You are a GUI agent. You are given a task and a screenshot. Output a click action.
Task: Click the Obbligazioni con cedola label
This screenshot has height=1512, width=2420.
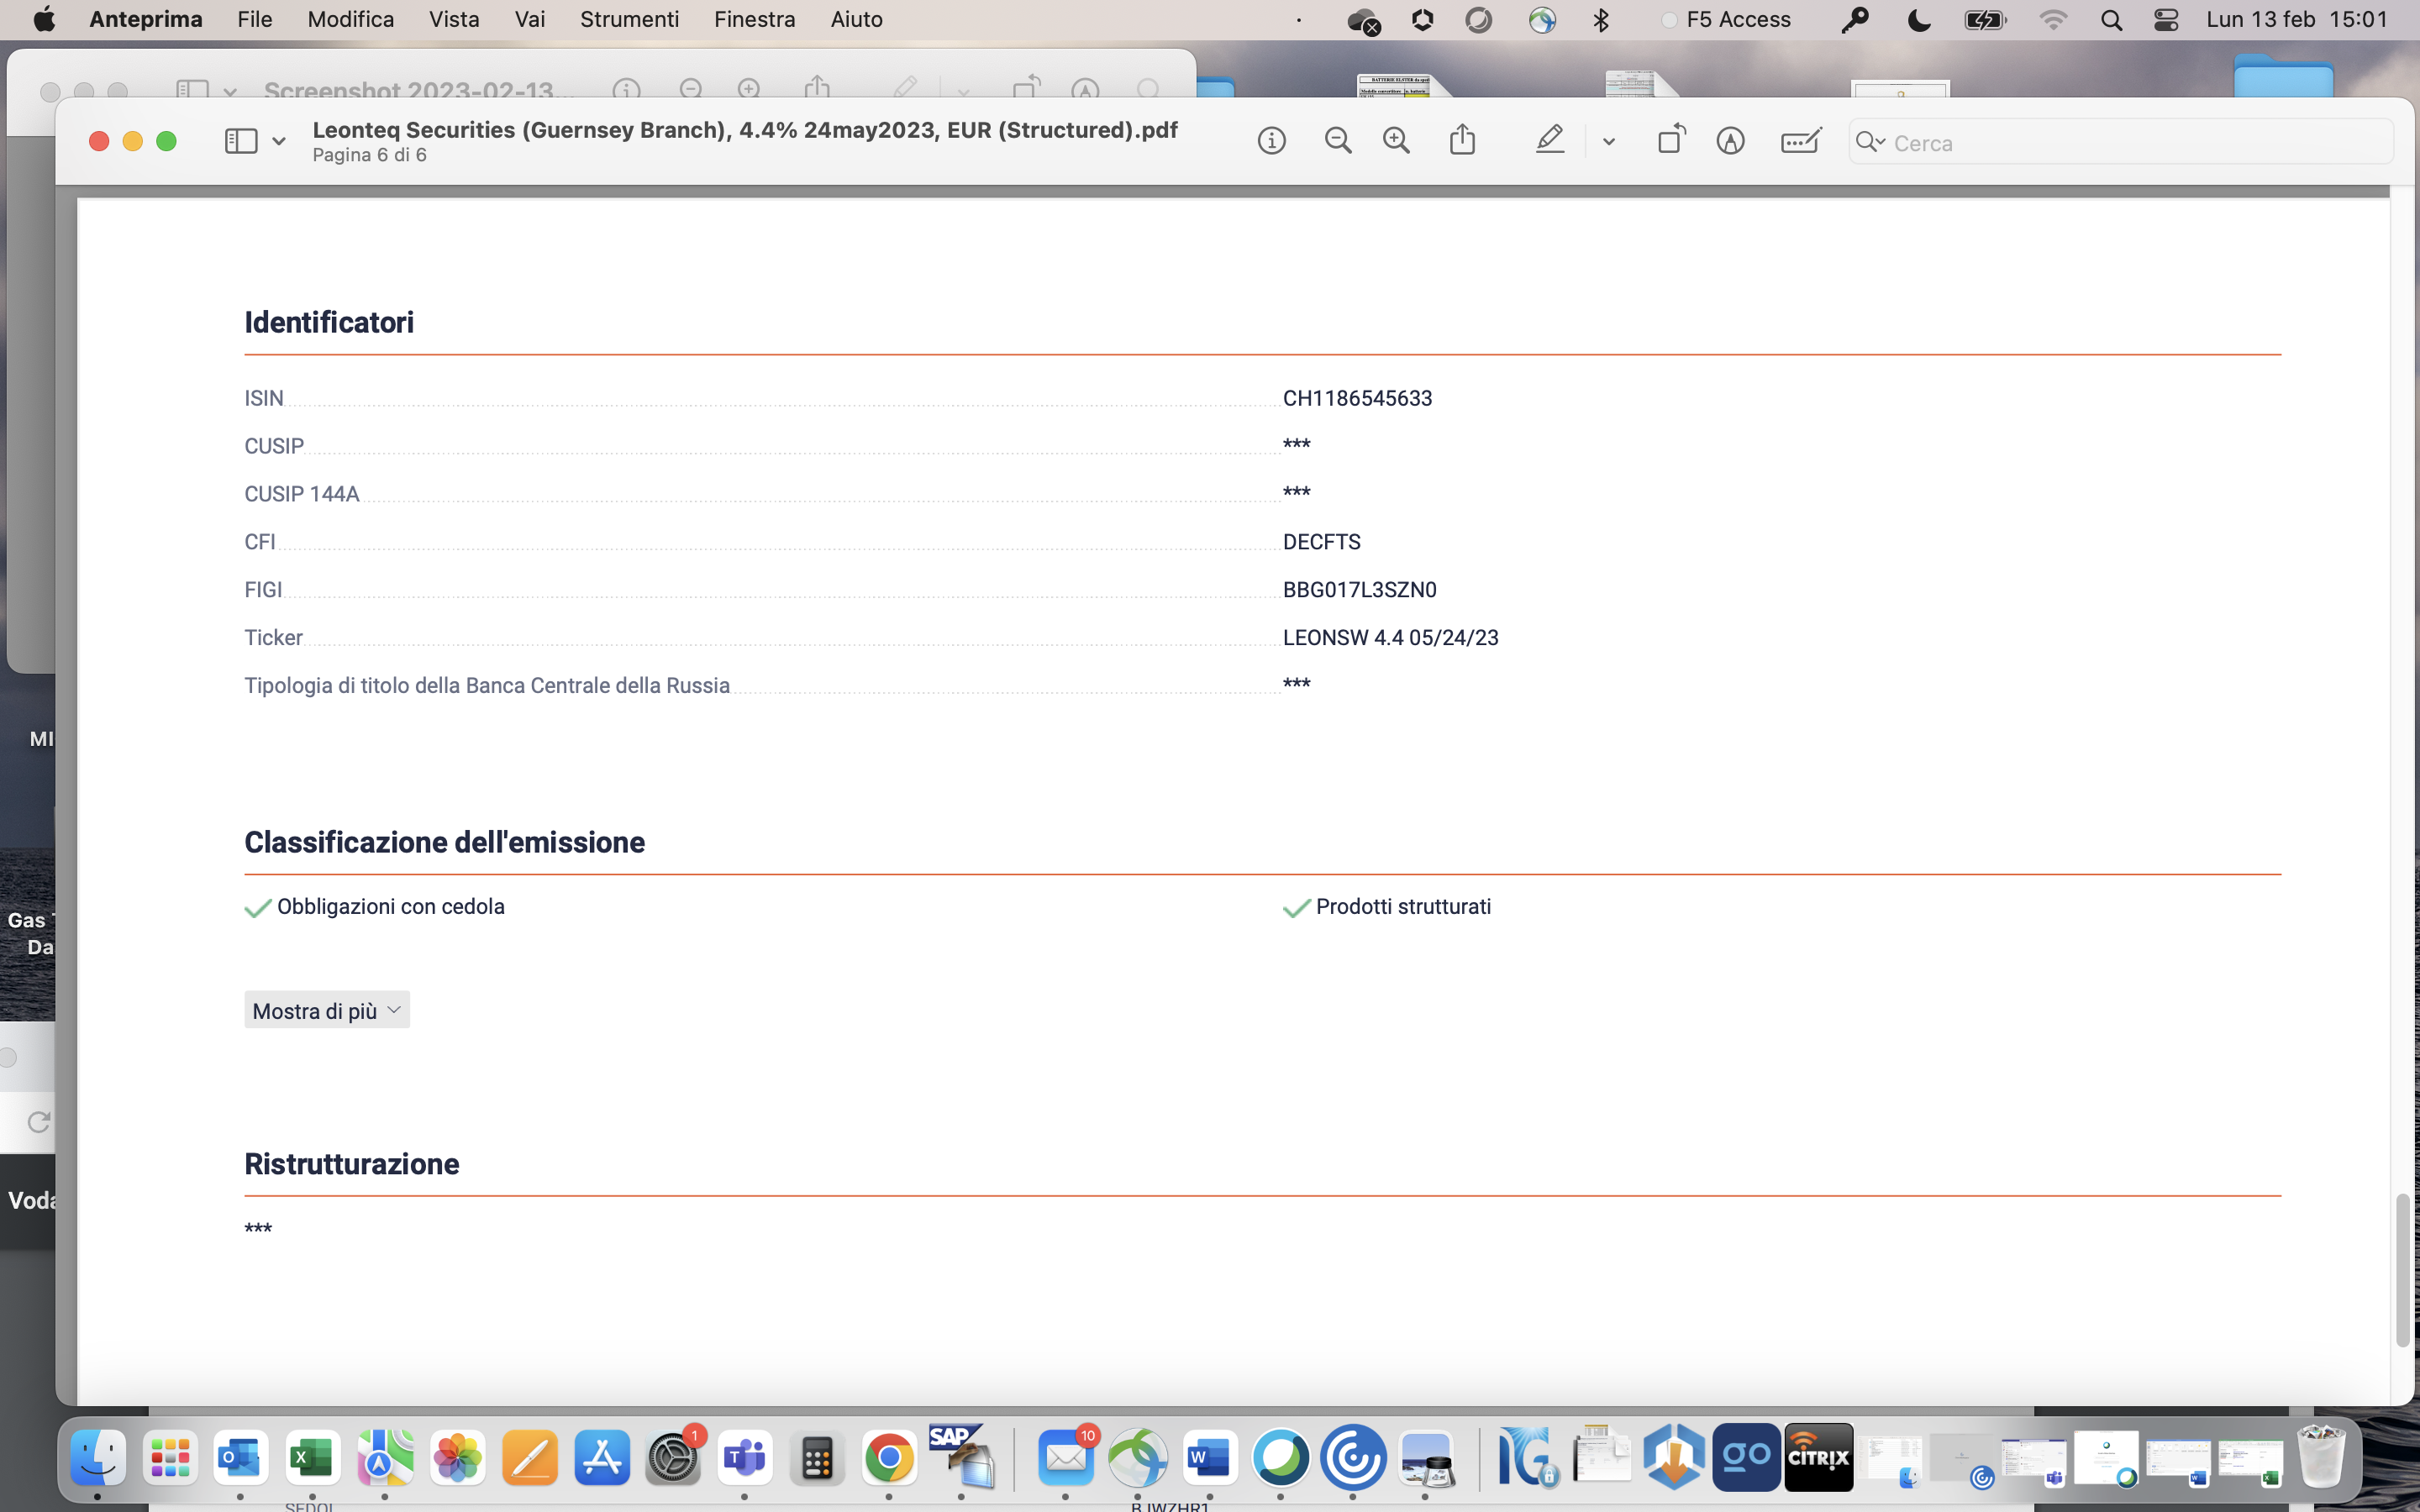click(x=391, y=907)
